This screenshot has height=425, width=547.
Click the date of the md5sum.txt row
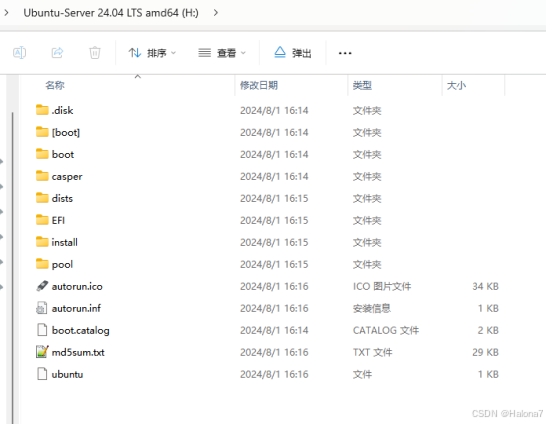274,352
